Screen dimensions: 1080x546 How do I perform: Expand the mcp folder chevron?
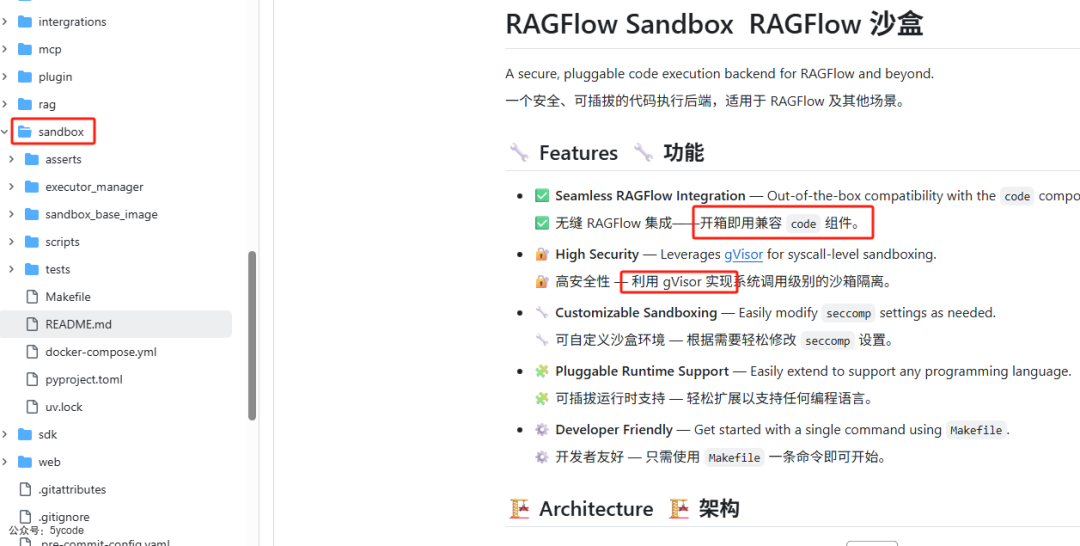point(4,49)
